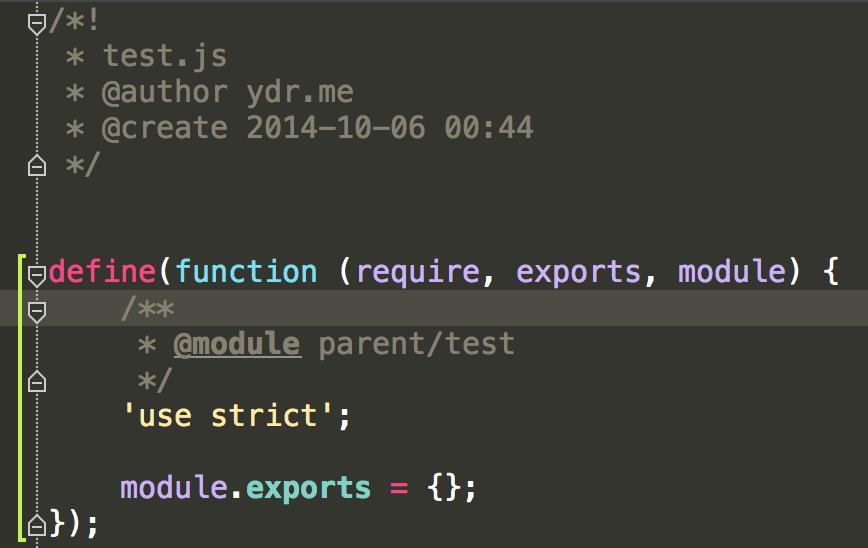Click the exports property in module.exports
Viewport: 868px width, 548px height.
coord(308,488)
